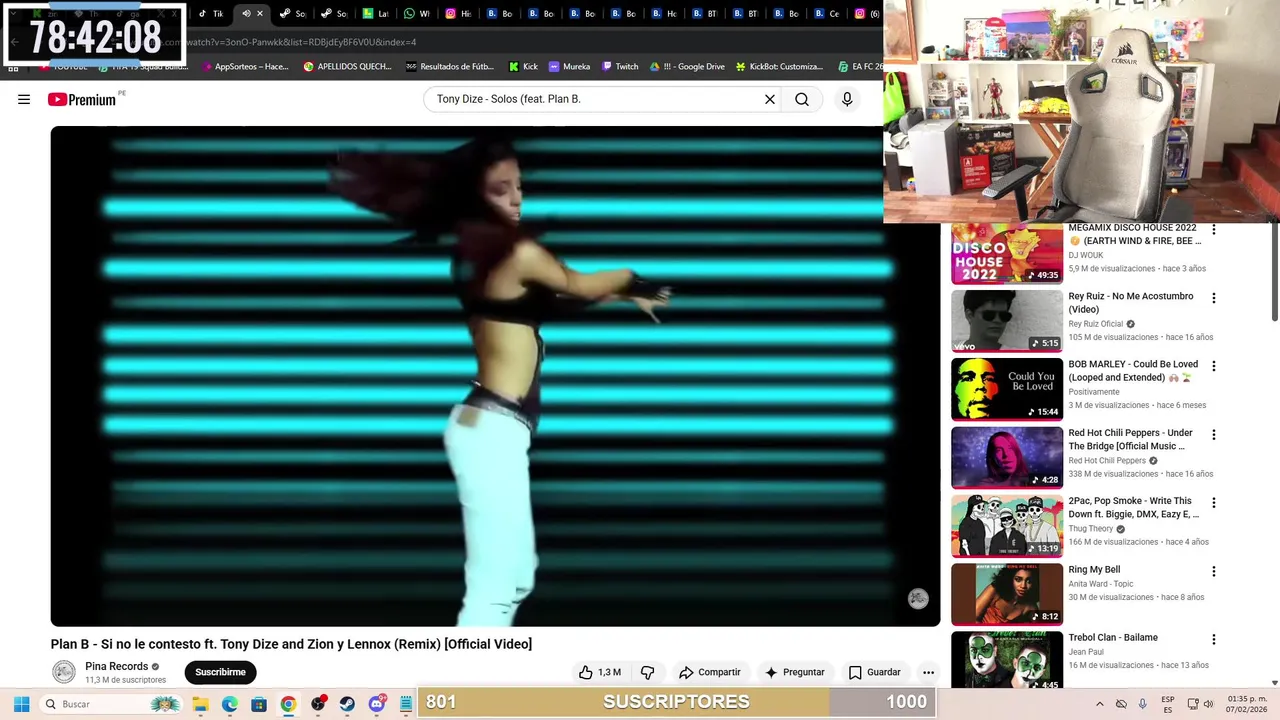Click the video player to pause
The image size is (1280, 720).
point(495,376)
